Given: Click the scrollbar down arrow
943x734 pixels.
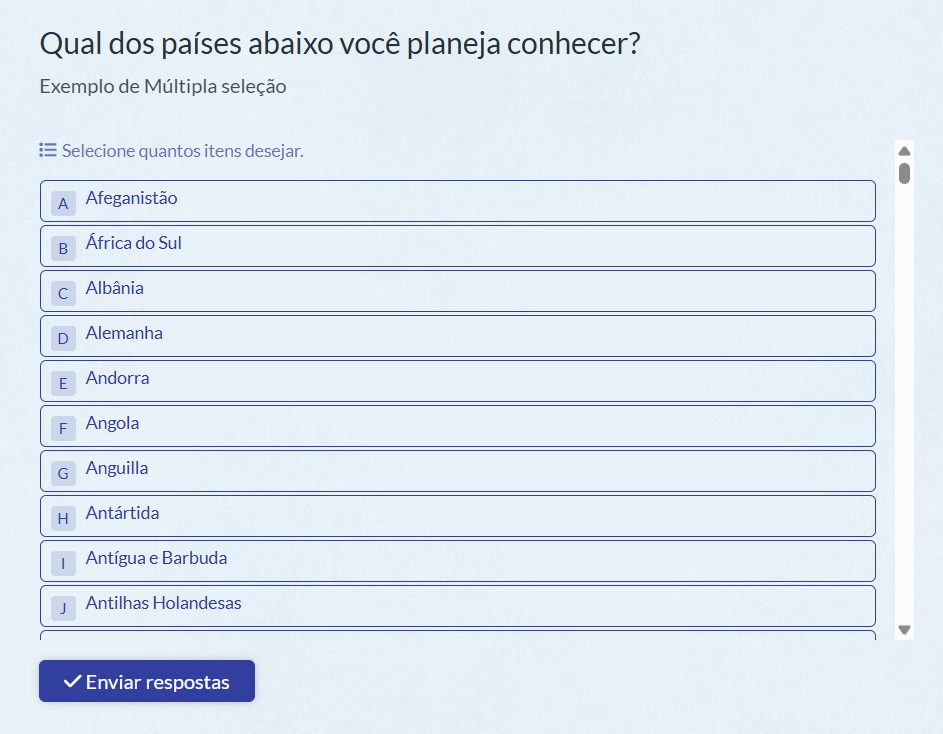Looking at the screenshot, I should coord(904,630).
